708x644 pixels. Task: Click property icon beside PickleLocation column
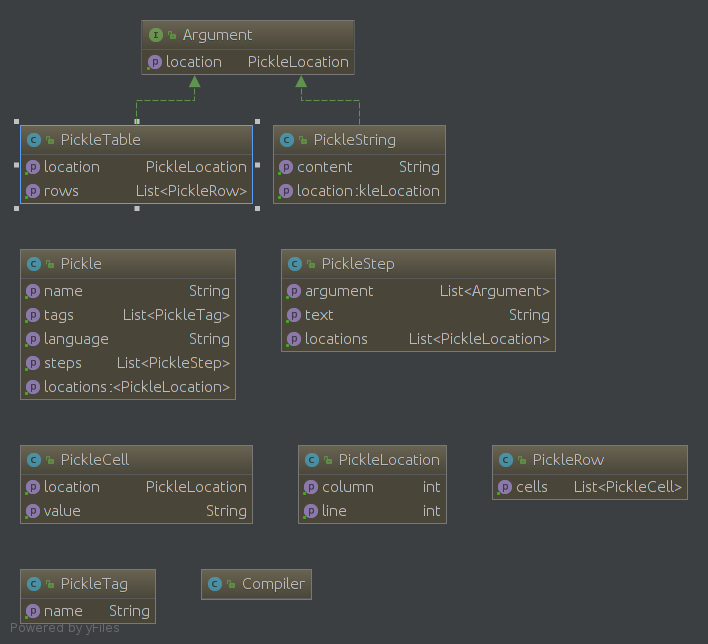click(311, 487)
